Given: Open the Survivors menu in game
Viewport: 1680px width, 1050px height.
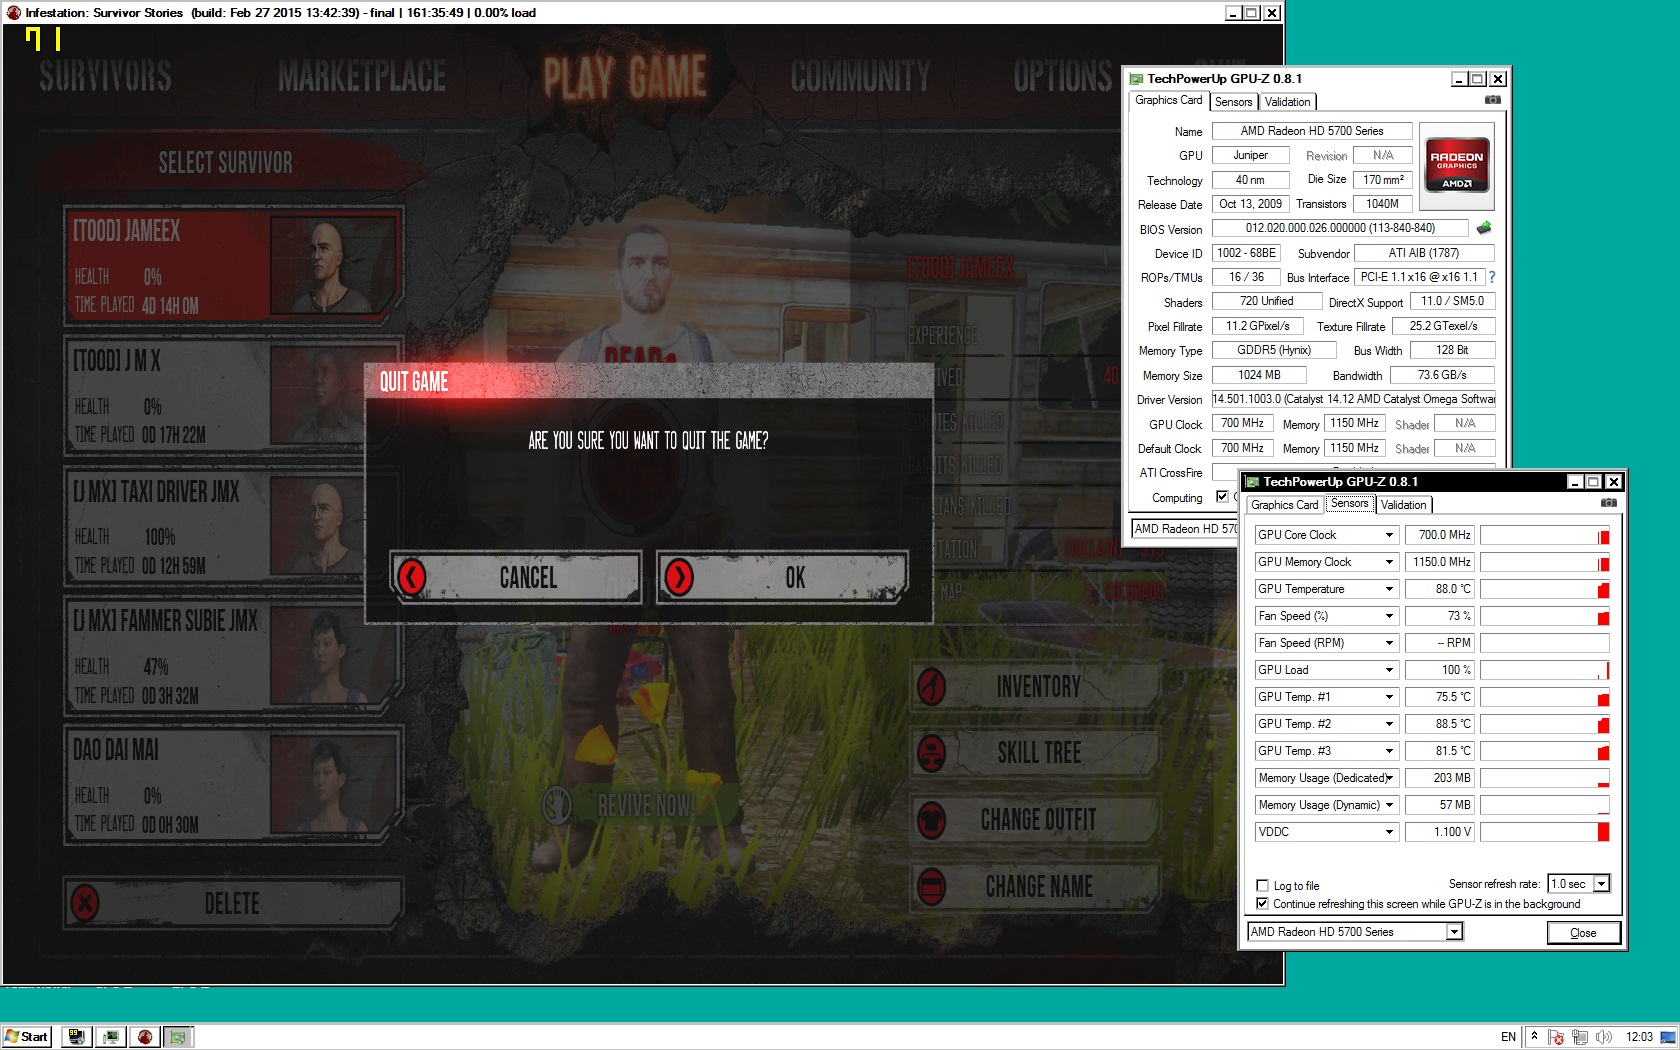Looking at the screenshot, I should 105,76.
